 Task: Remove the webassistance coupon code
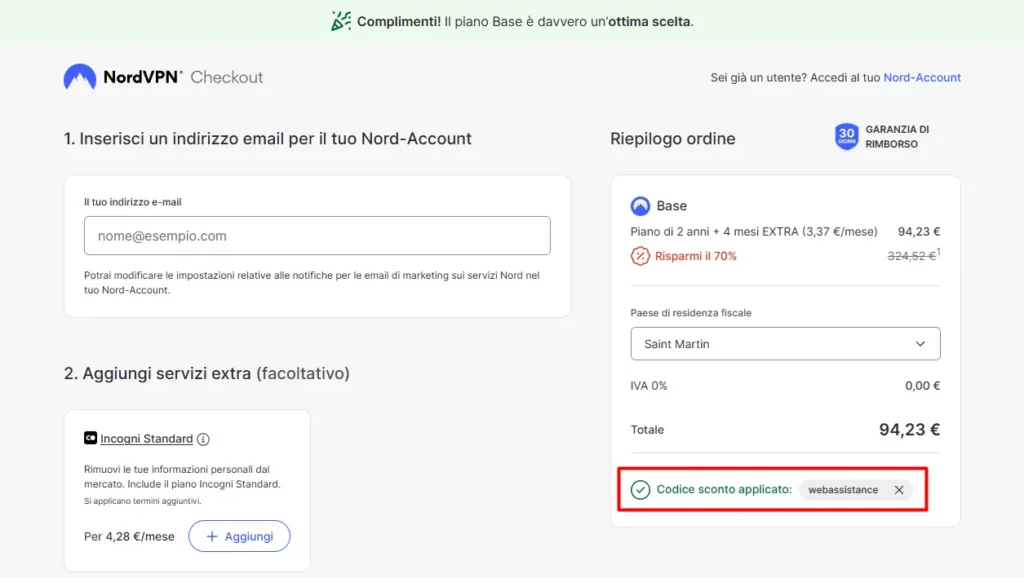(x=899, y=490)
